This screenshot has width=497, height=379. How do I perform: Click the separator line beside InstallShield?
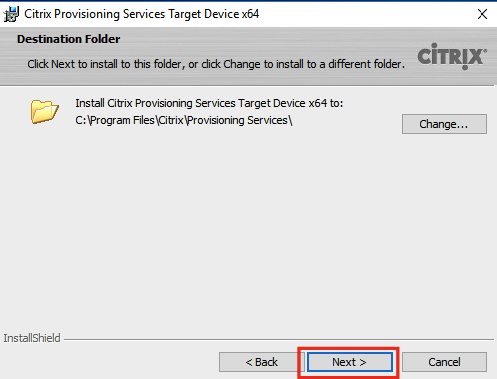tap(279, 340)
